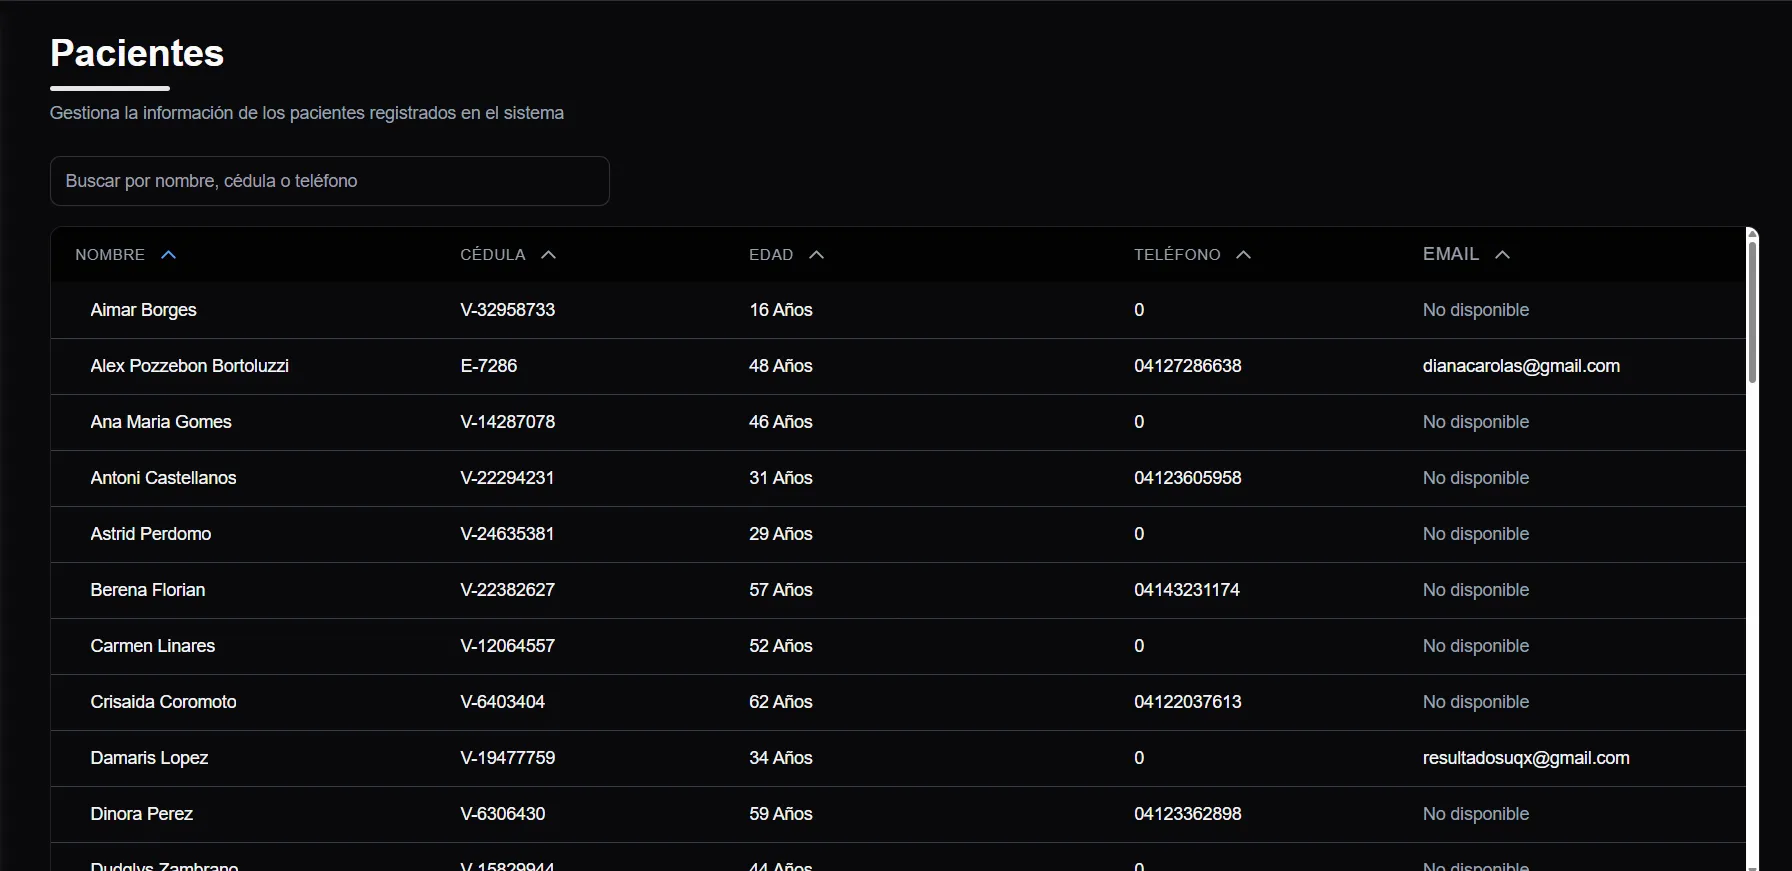This screenshot has width=1792, height=871.
Task: Click phone number 04143231174
Action: [1187, 590]
